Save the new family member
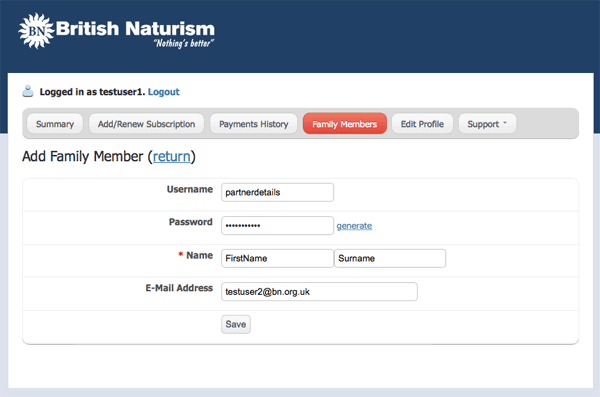 click(x=236, y=324)
